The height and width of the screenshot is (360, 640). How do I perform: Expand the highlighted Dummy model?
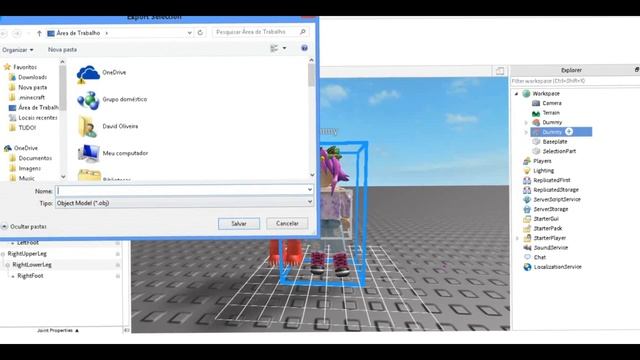[x=526, y=132]
